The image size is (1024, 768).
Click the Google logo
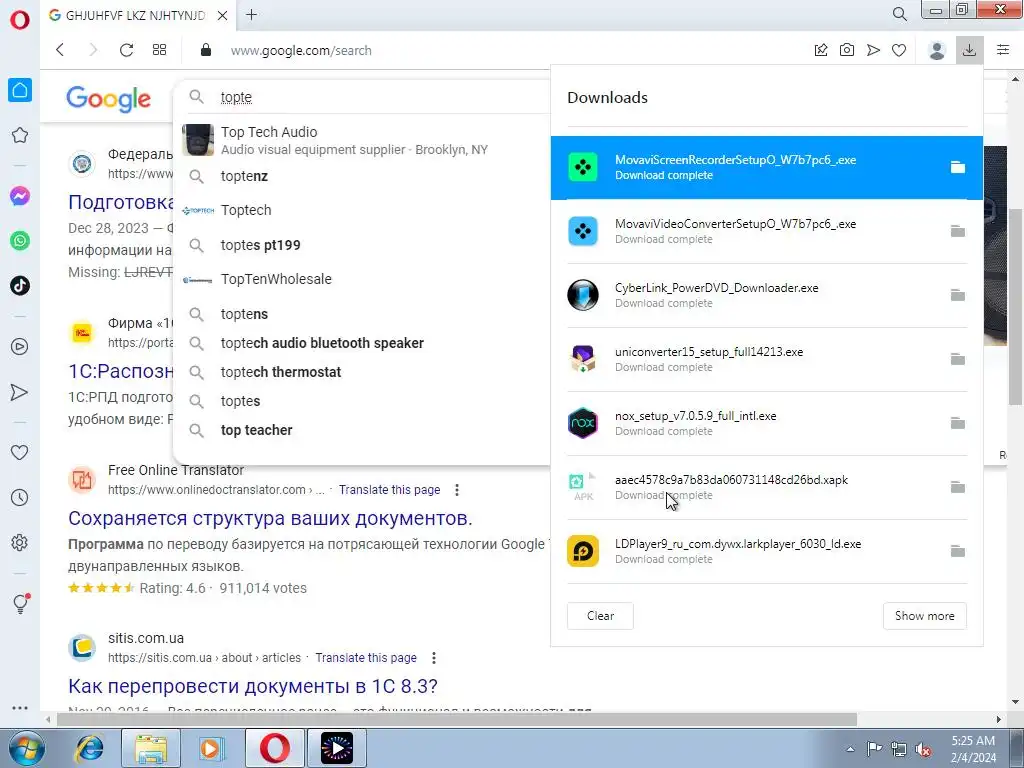(x=108, y=99)
